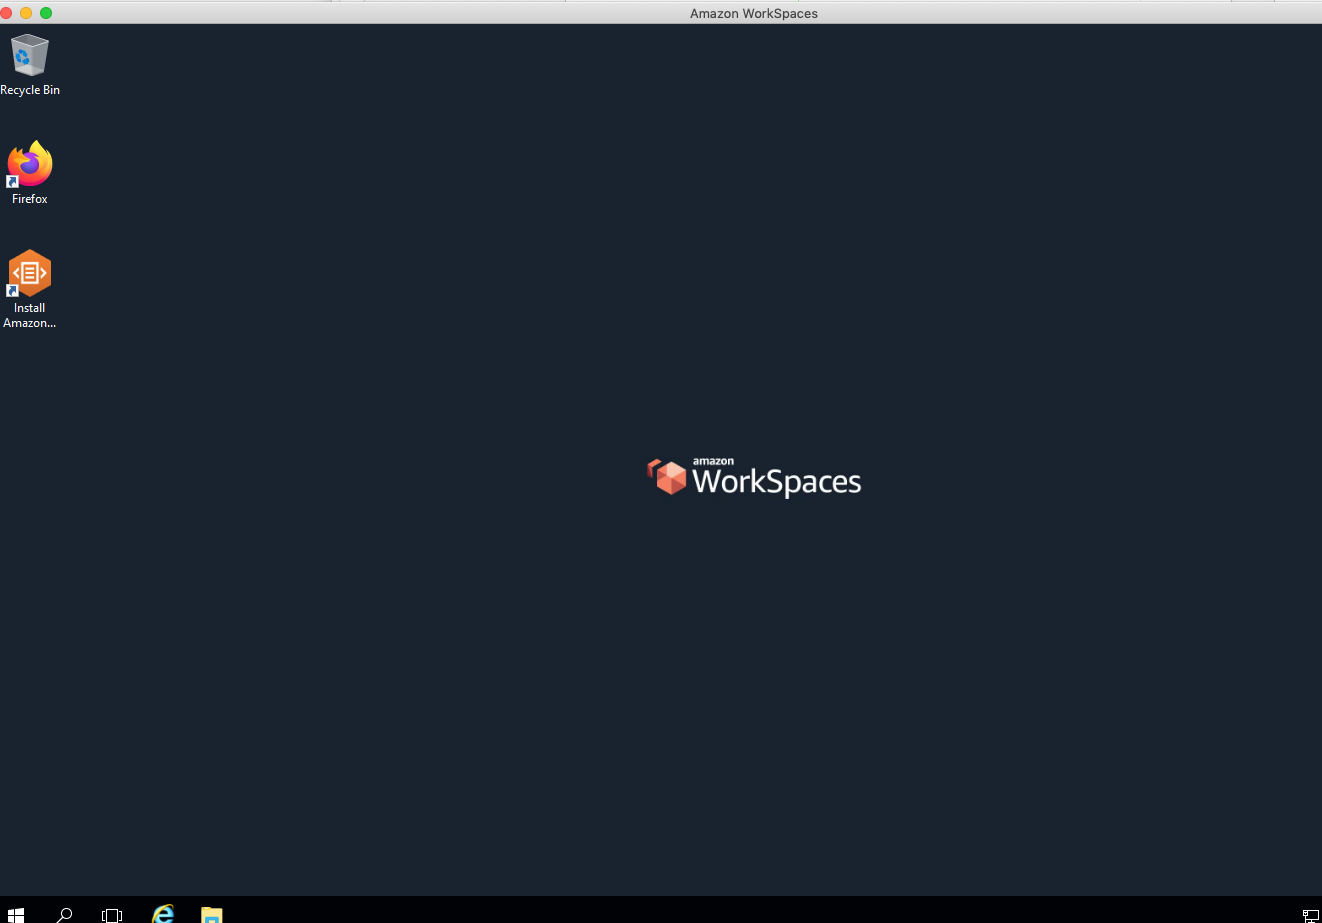Open taskbar search magnifier
Screen dimensions: 1322x923
tap(65, 914)
